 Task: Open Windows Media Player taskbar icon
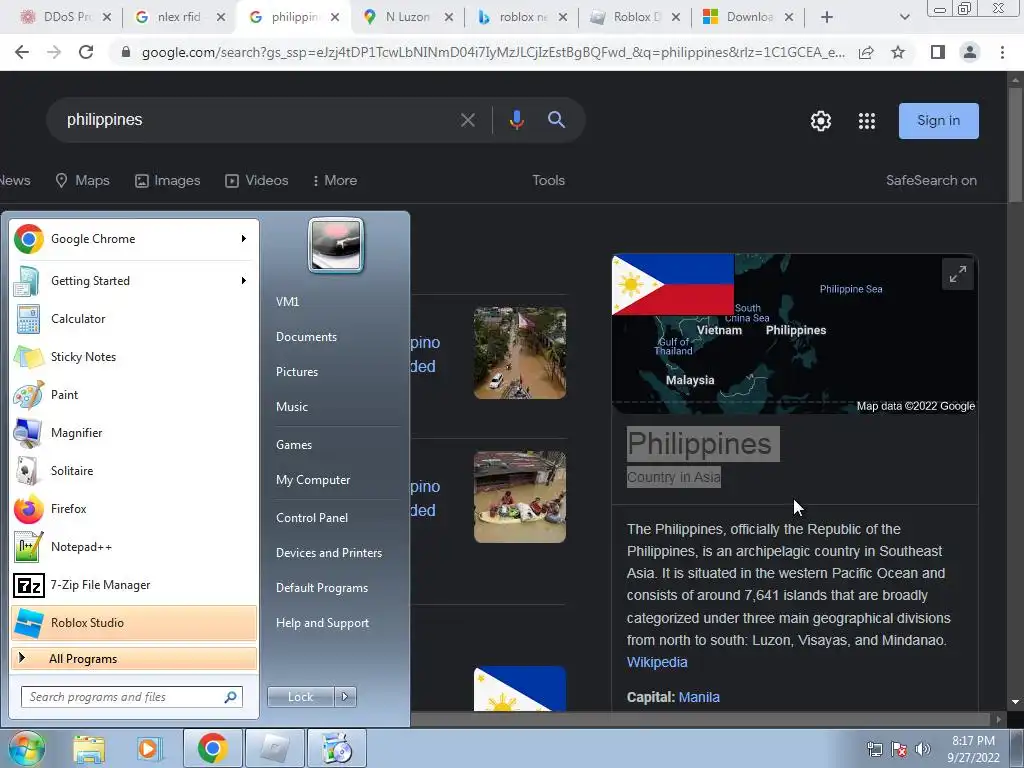149,748
